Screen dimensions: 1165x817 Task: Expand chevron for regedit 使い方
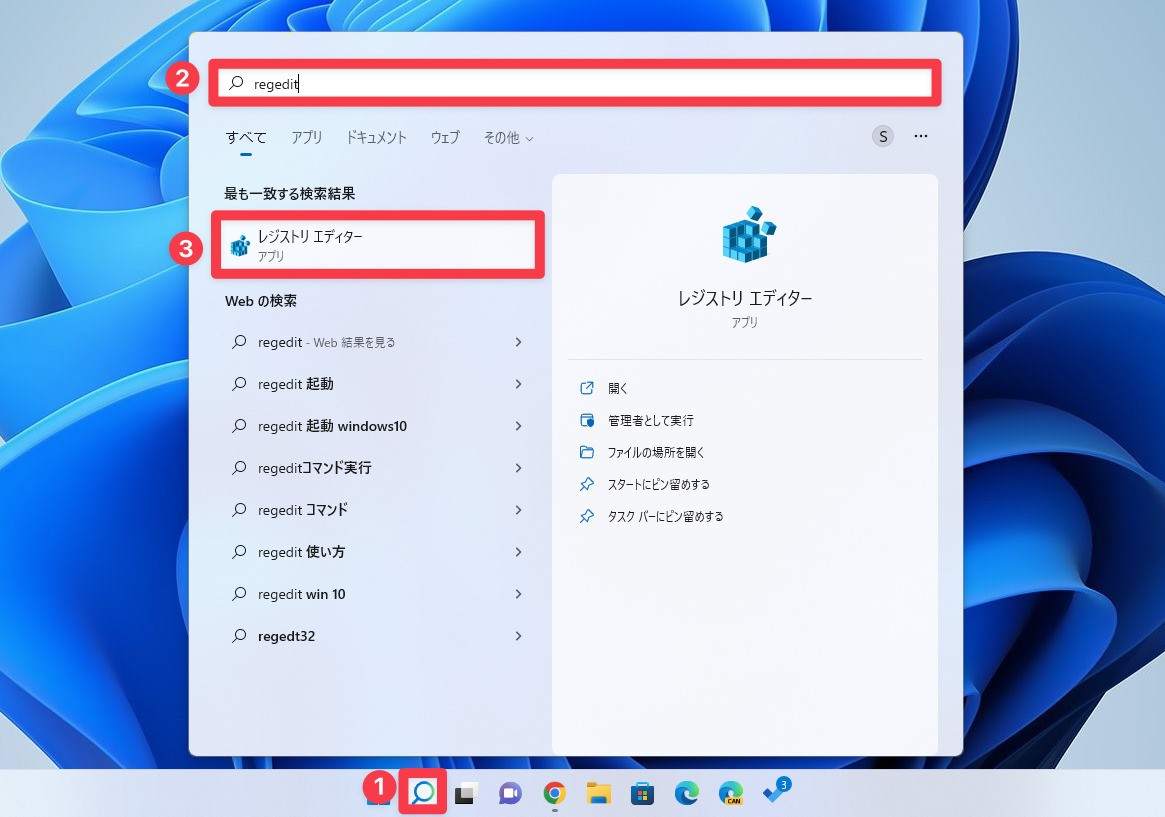(x=519, y=552)
